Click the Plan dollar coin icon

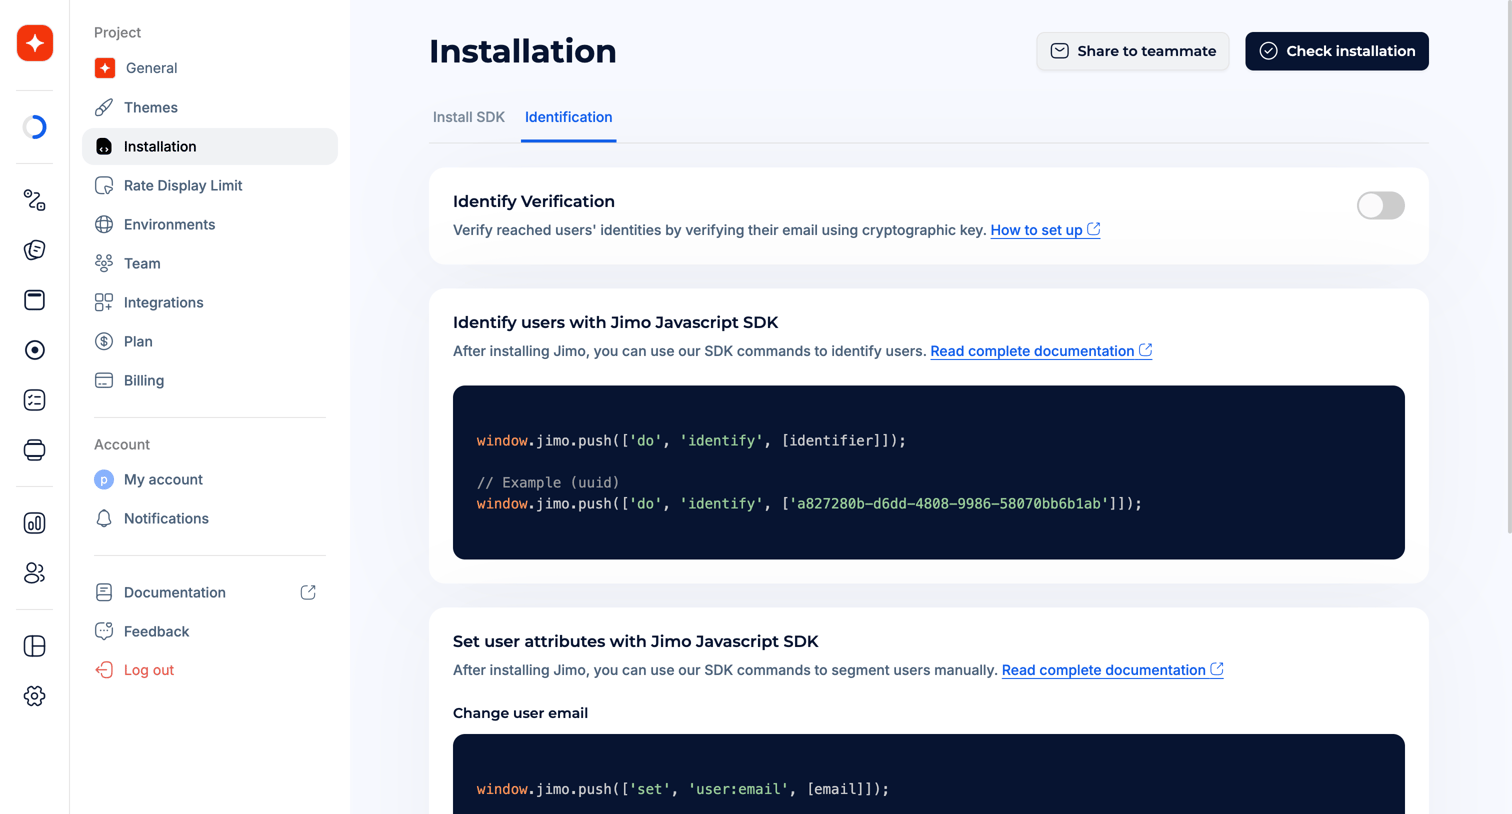pyautogui.click(x=104, y=341)
